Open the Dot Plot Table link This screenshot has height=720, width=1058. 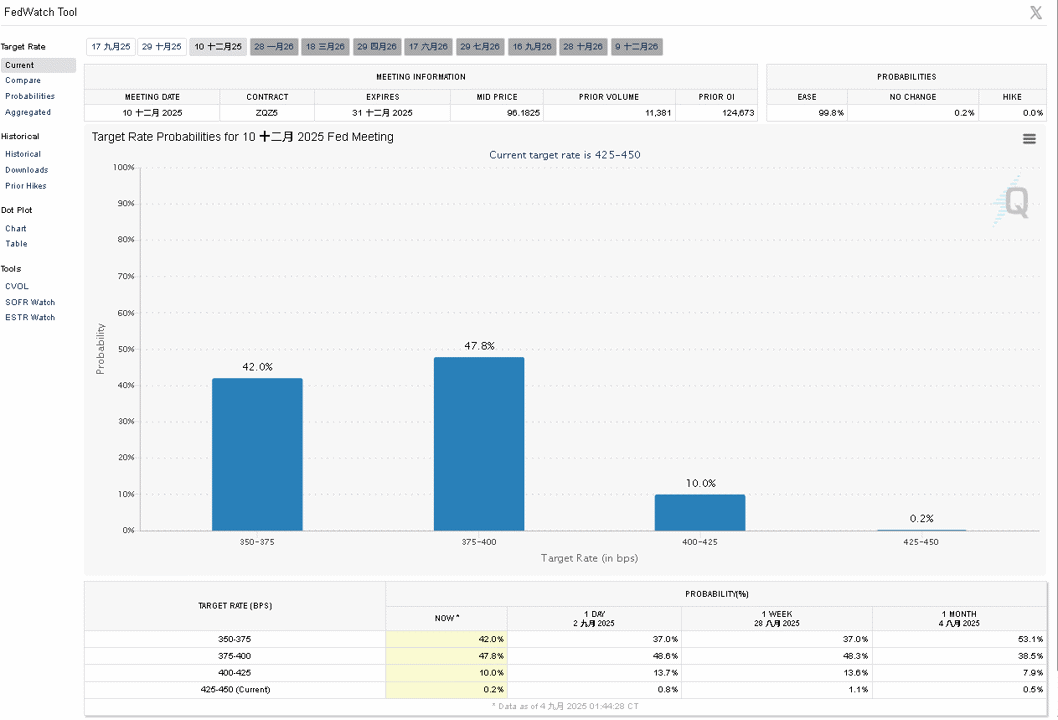pyautogui.click(x=16, y=244)
